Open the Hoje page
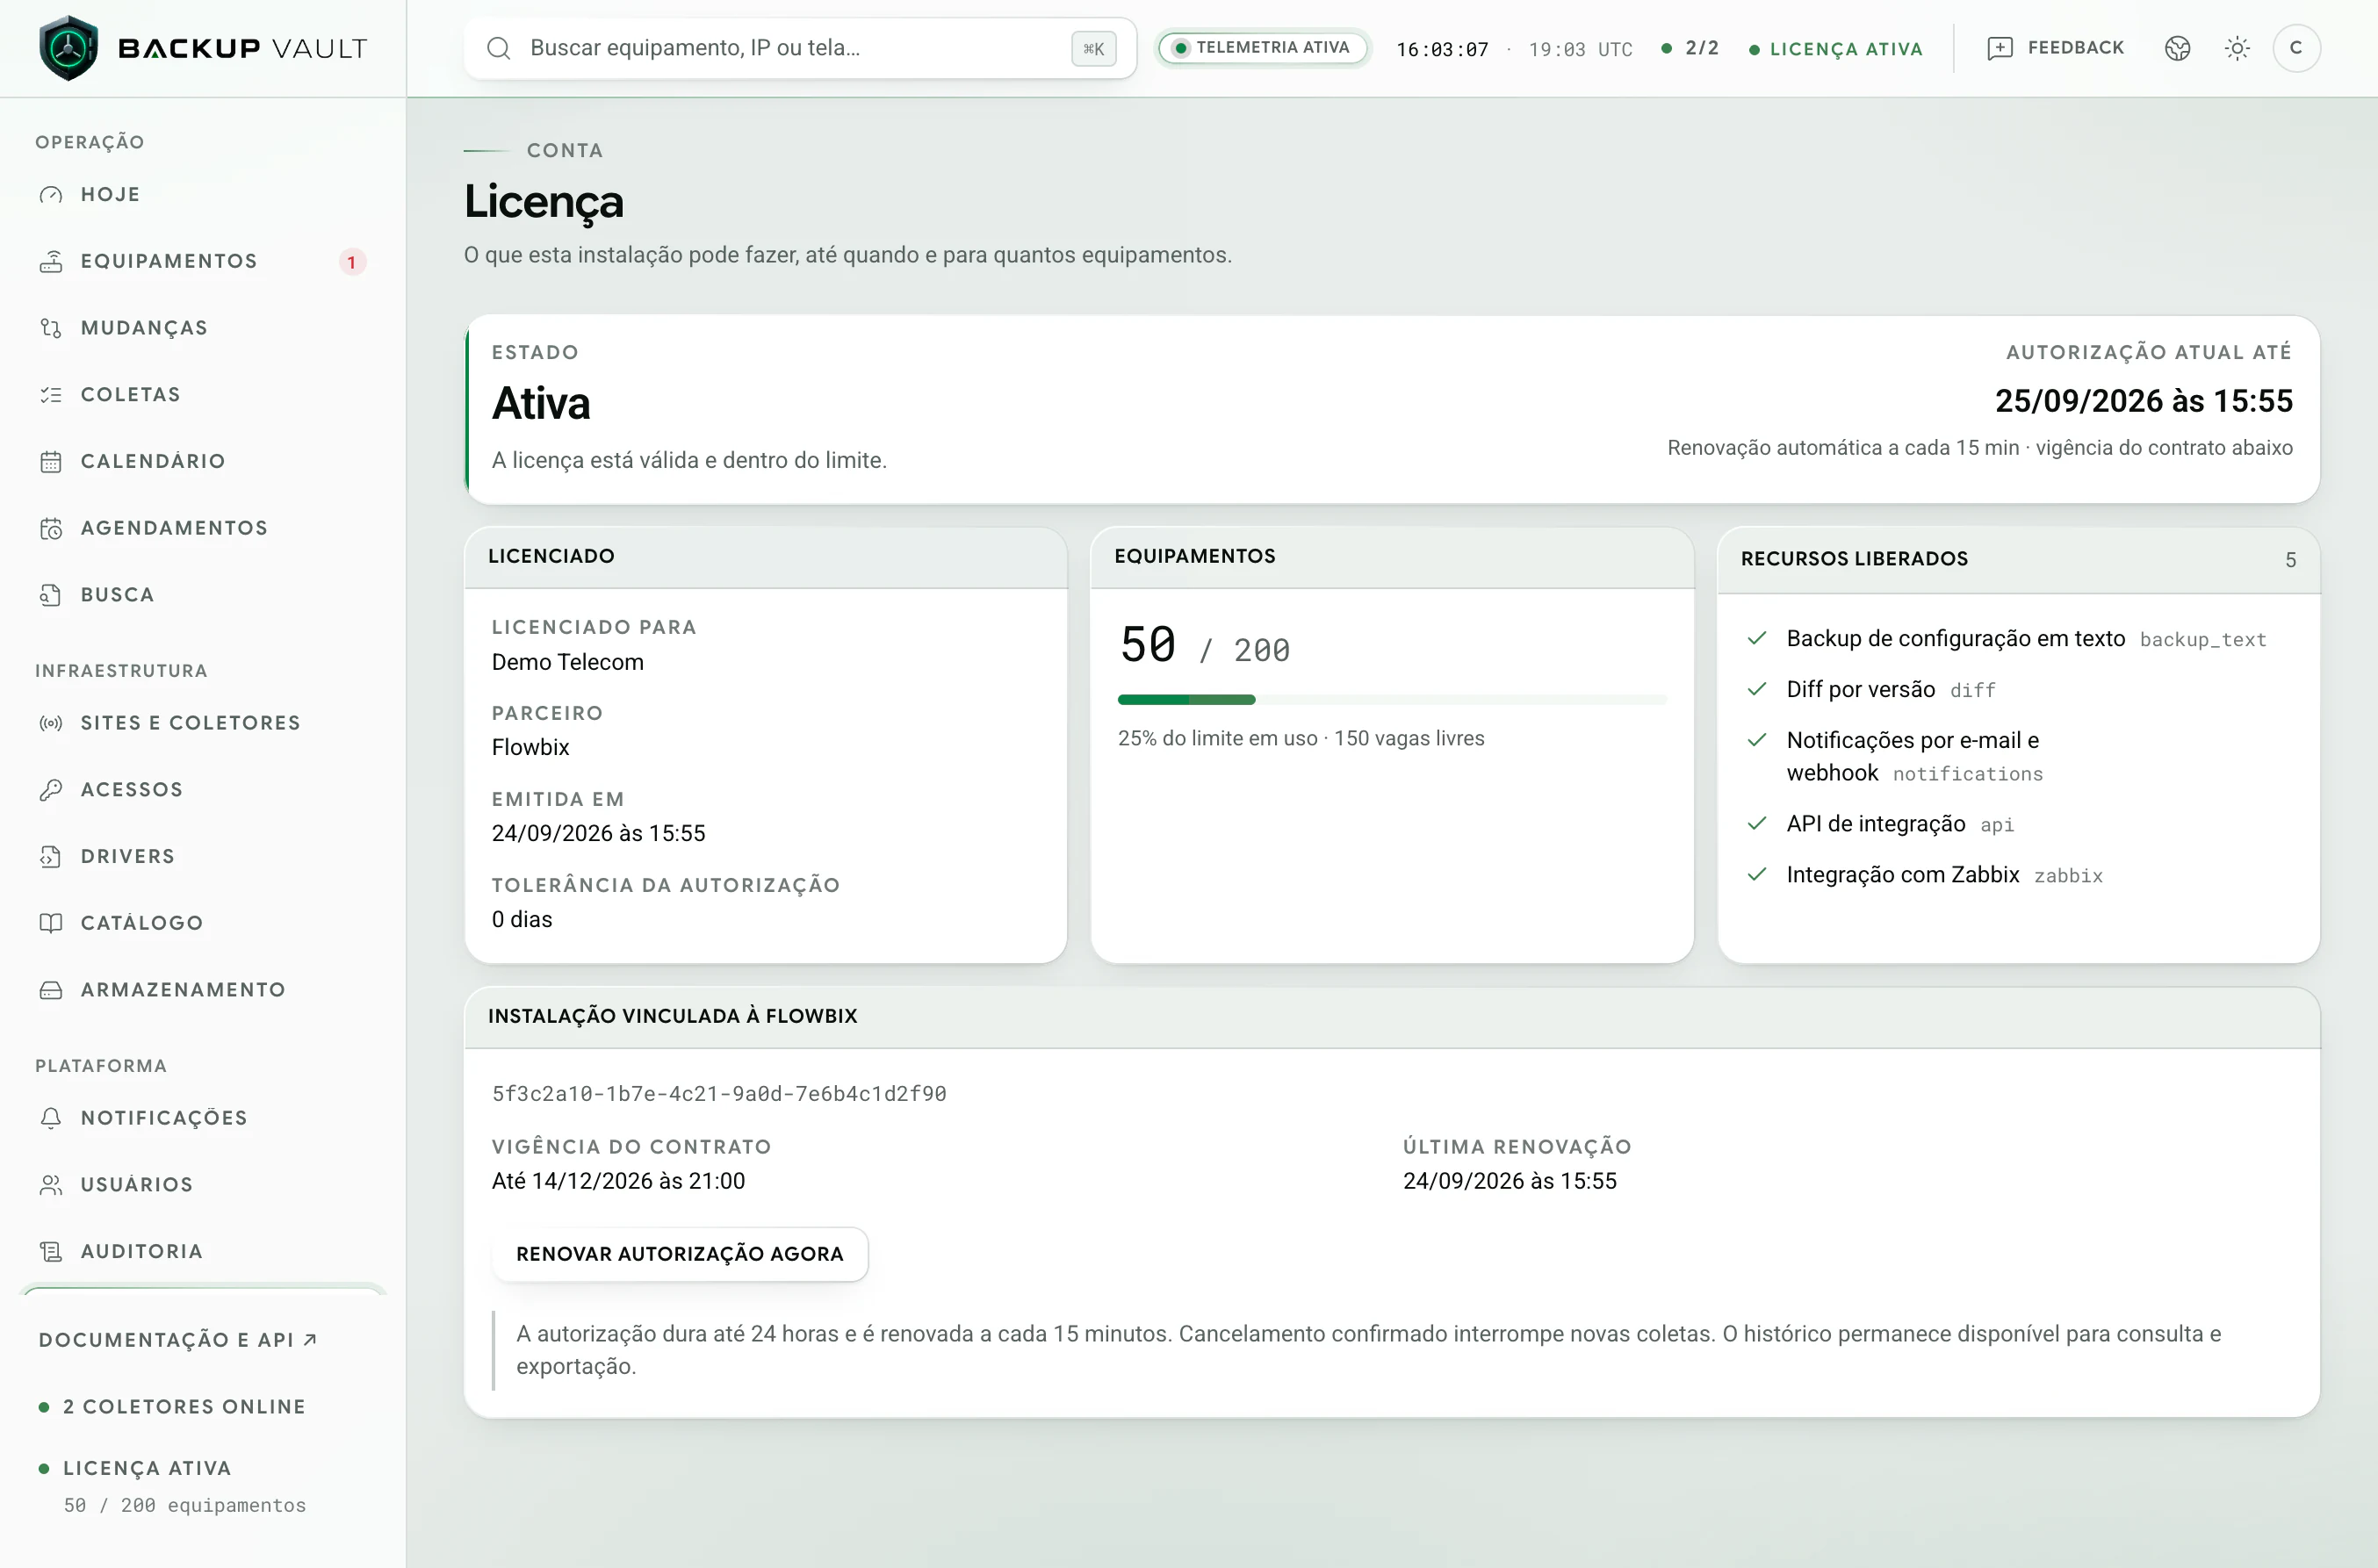 coord(202,195)
